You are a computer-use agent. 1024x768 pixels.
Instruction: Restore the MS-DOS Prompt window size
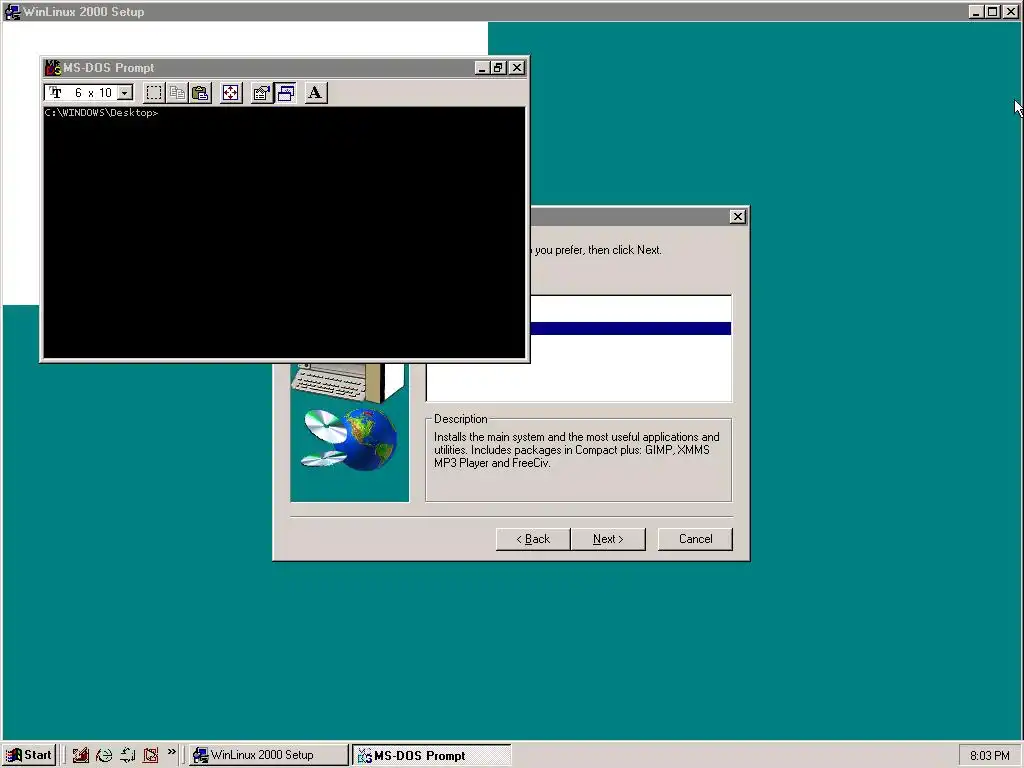pos(498,67)
